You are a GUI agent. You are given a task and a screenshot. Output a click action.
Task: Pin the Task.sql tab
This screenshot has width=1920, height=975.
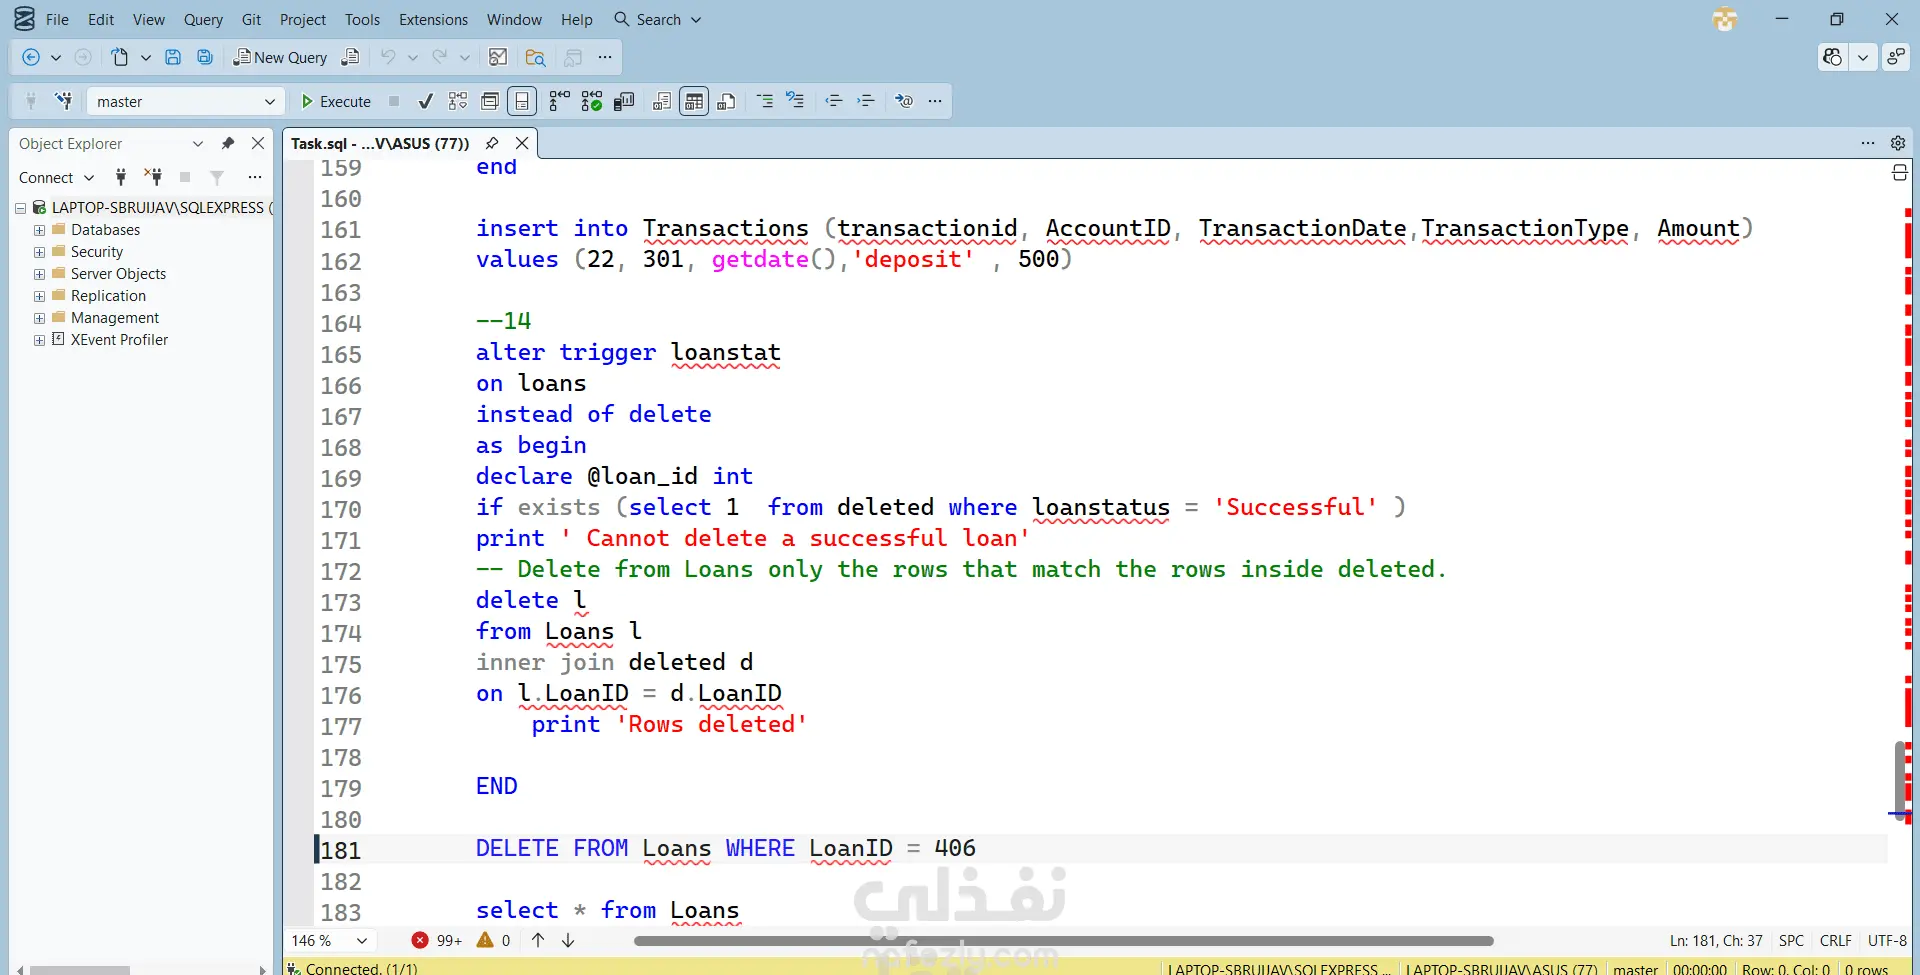click(x=492, y=143)
